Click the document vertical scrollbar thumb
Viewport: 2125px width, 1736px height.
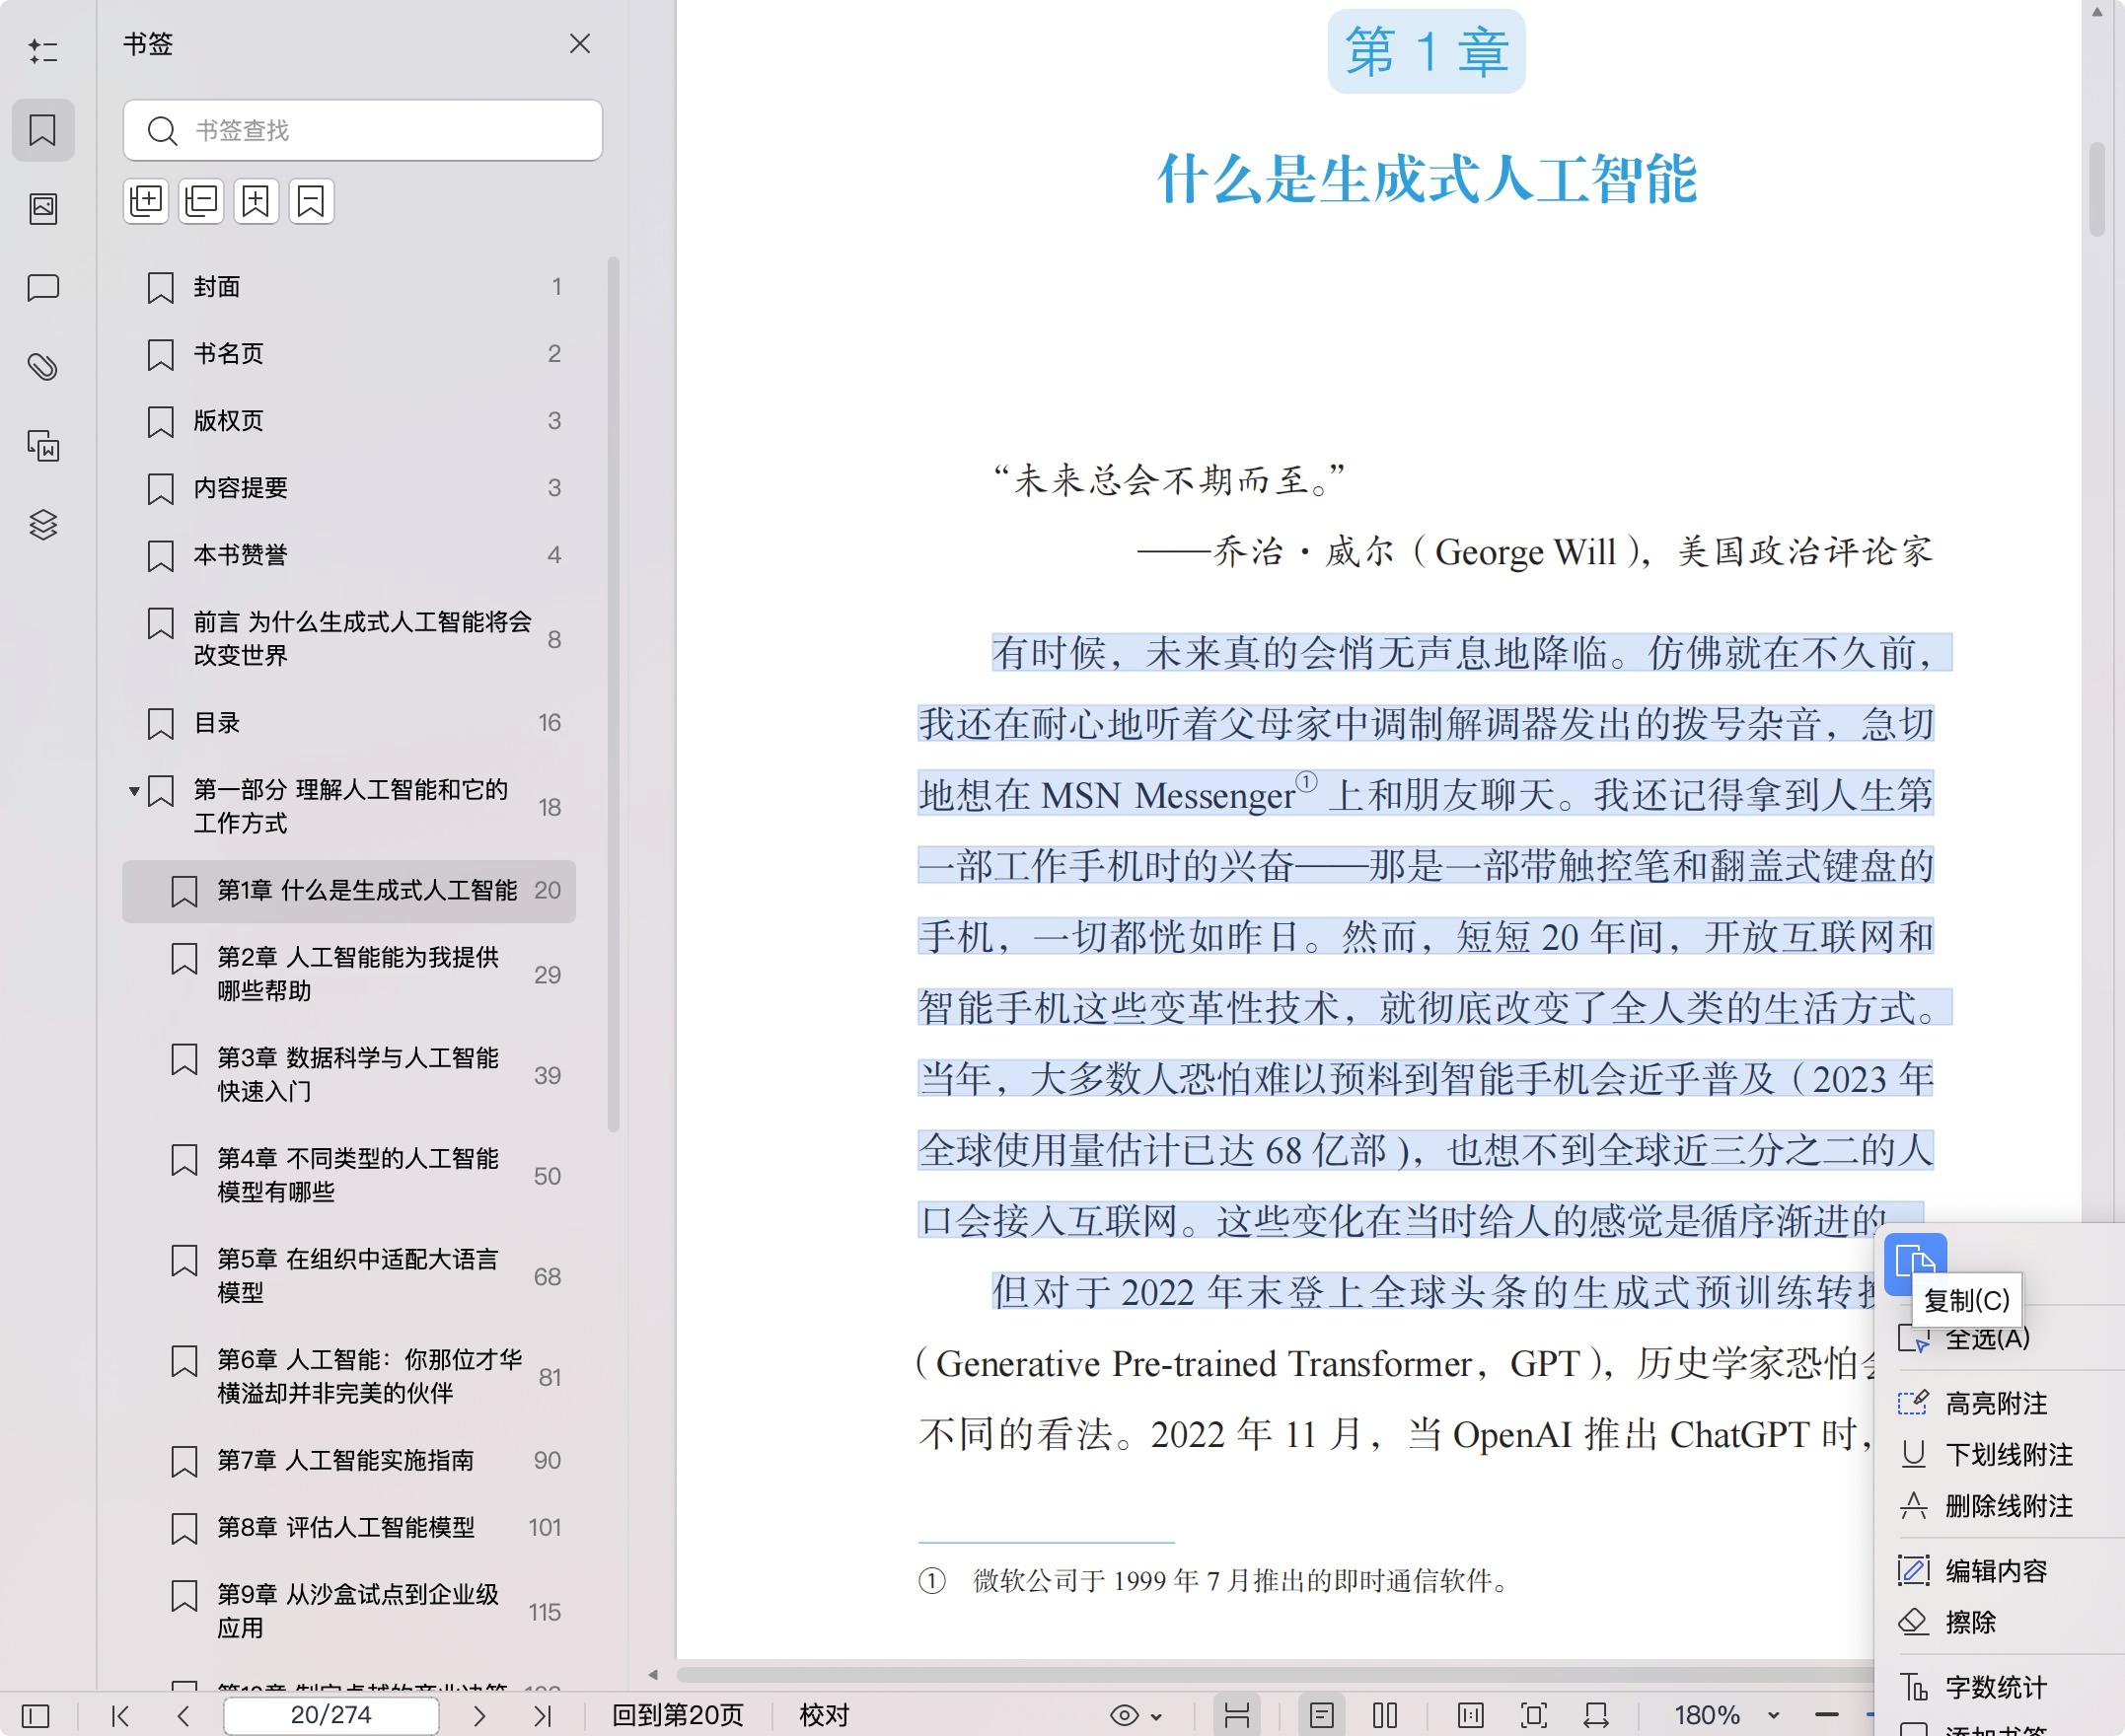tap(2096, 190)
